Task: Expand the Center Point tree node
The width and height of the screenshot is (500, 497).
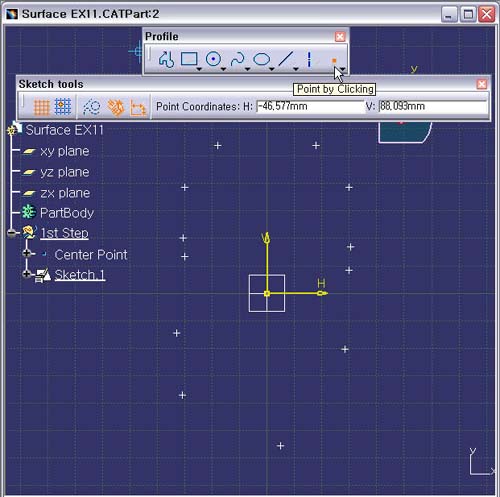Action: point(27,254)
